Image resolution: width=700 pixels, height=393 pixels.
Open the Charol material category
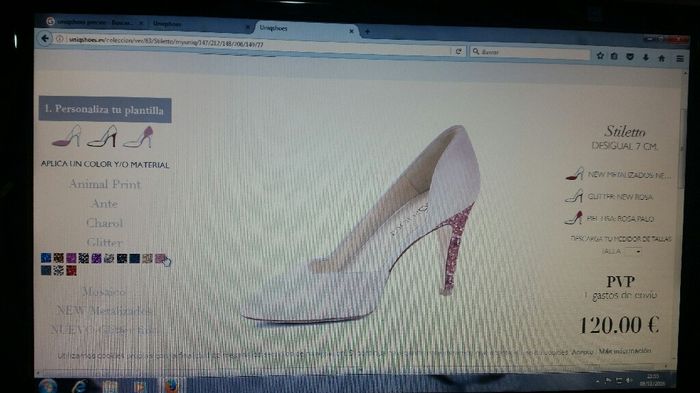104,223
